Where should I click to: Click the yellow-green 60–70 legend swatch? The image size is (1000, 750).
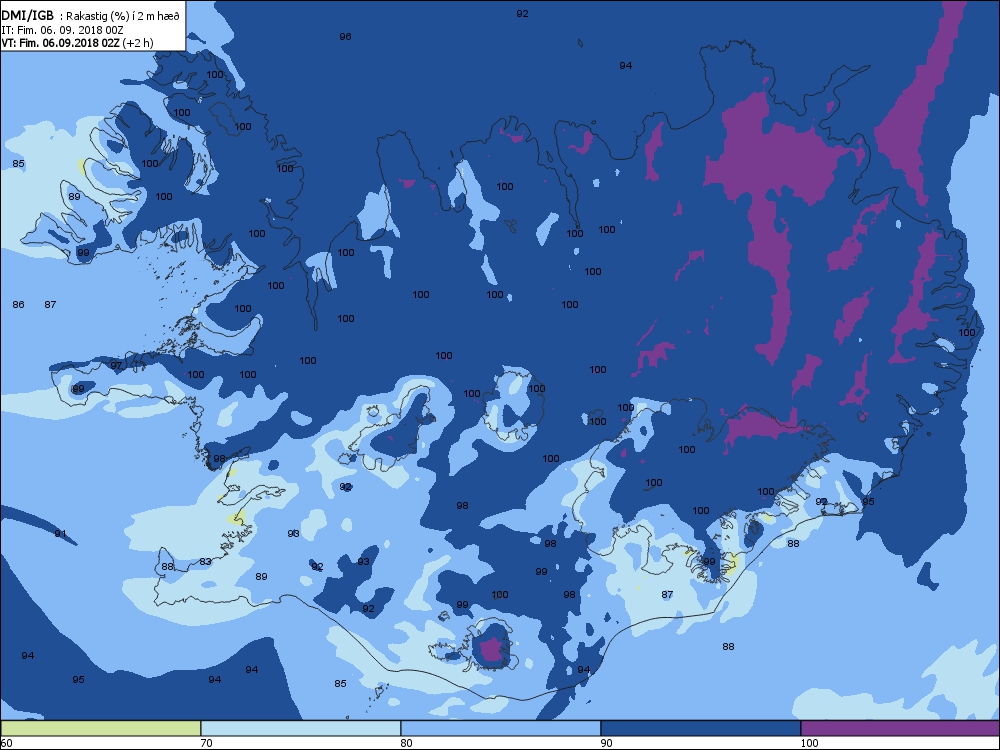101,728
